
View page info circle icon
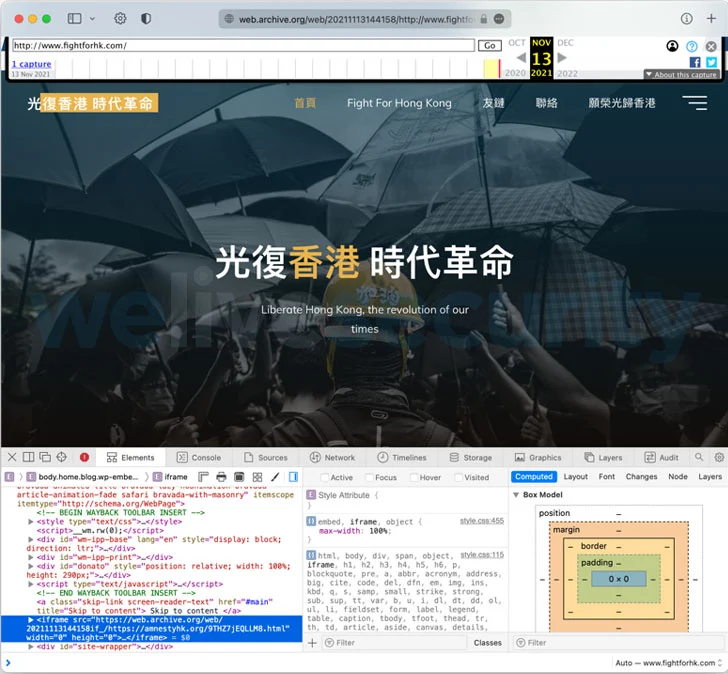[x=687, y=19]
